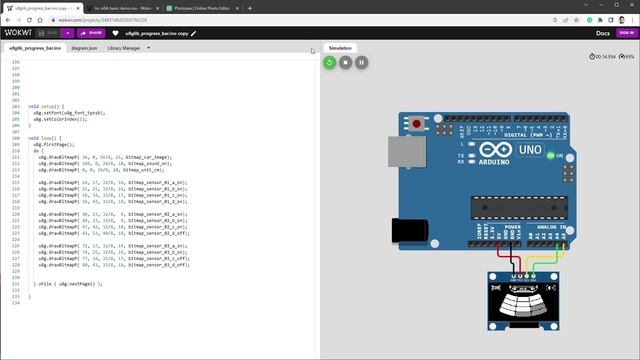Image resolution: width=640 pixels, height=360 pixels.
Task: Open a new browser tab
Action: (250, 8)
